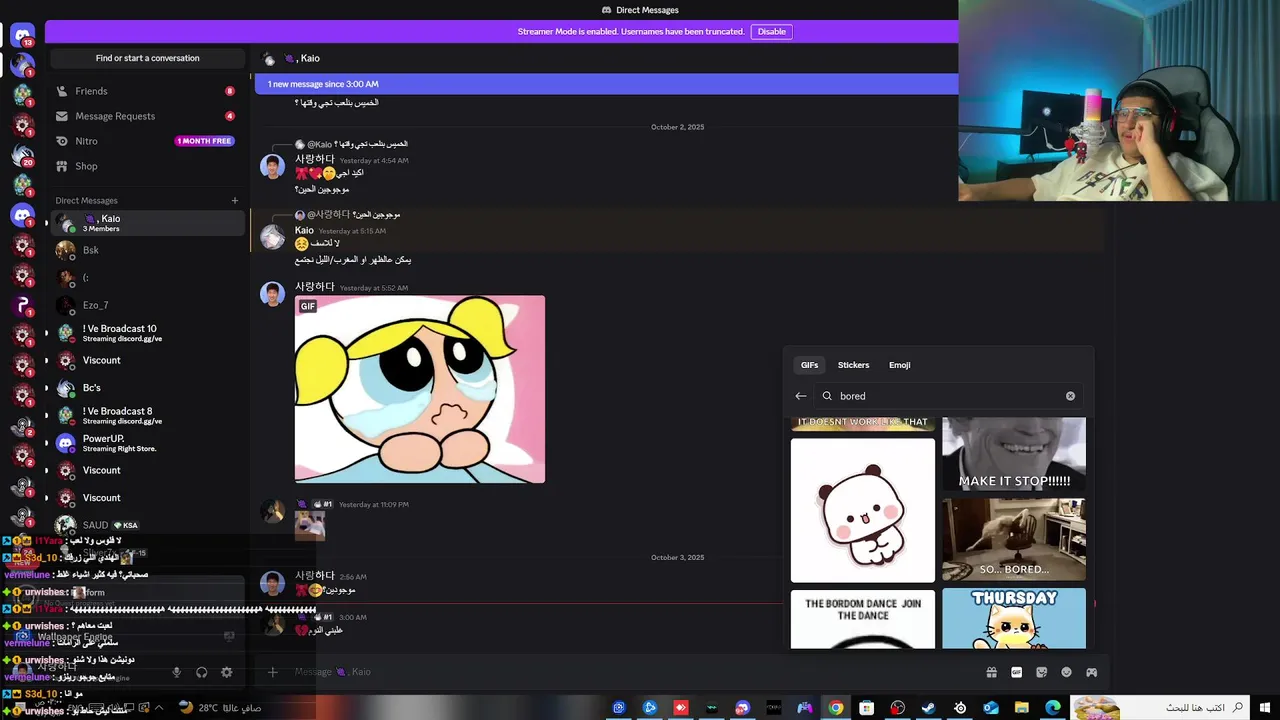Open the weather widget showing 28°C

220,708
